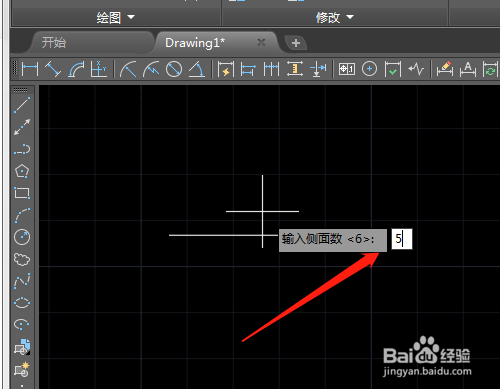Click the side count input field
The height and width of the screenshot is (389, 500).
[x=402, y=239]
